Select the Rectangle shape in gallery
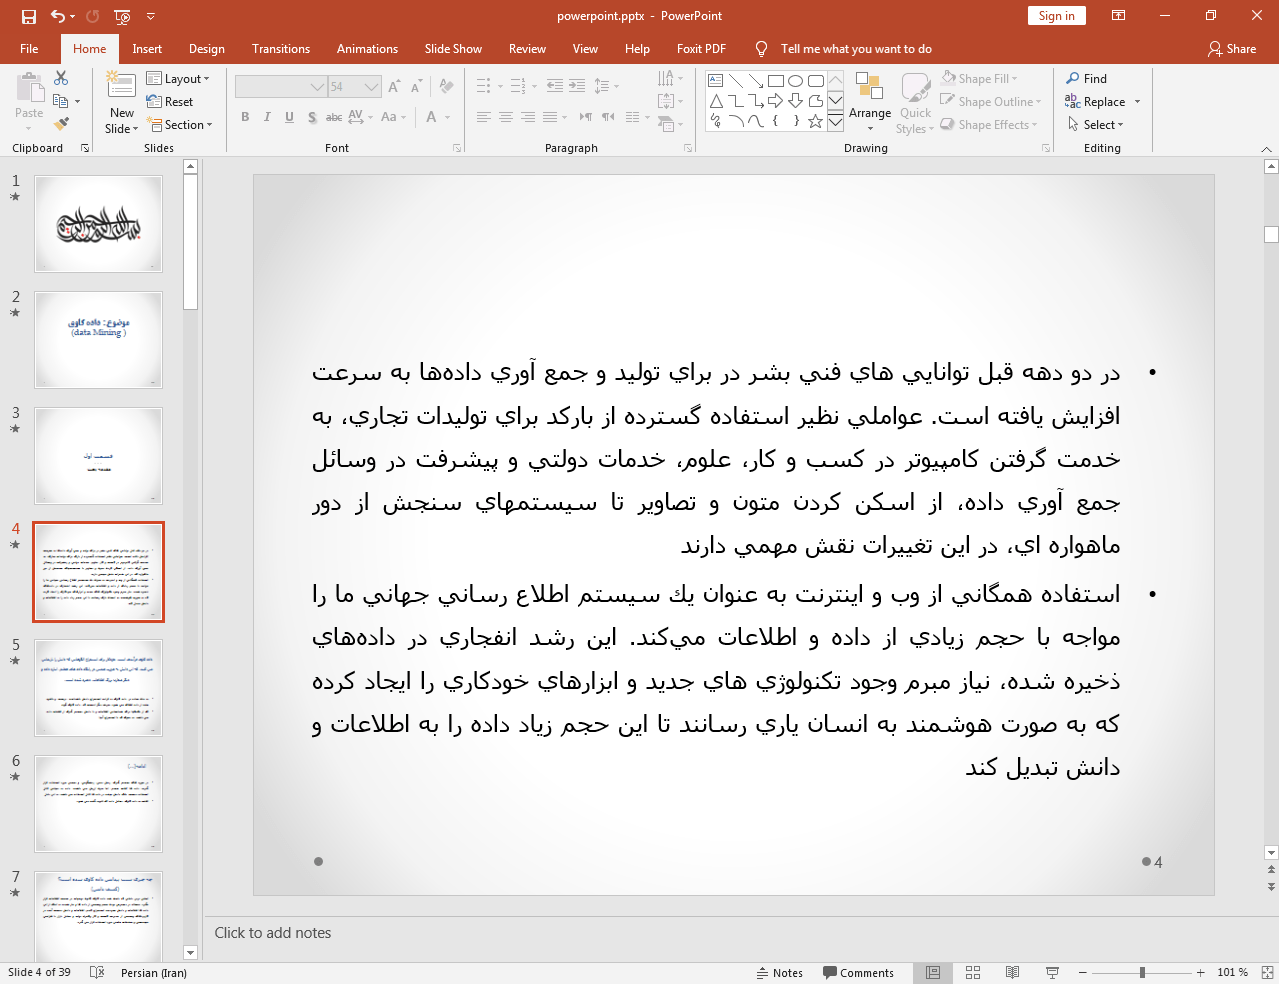Viewport: 1279px width, 984px height. click(776, 81)
